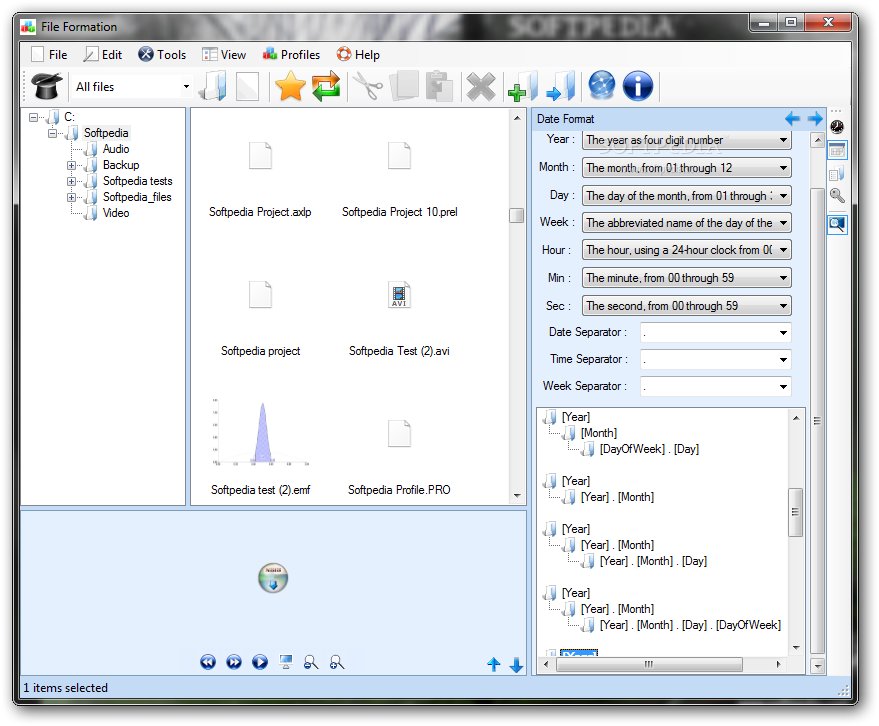Open the Week Separator dropdown
This screenshot has width=879, height=726.
(x=783, y=386)
